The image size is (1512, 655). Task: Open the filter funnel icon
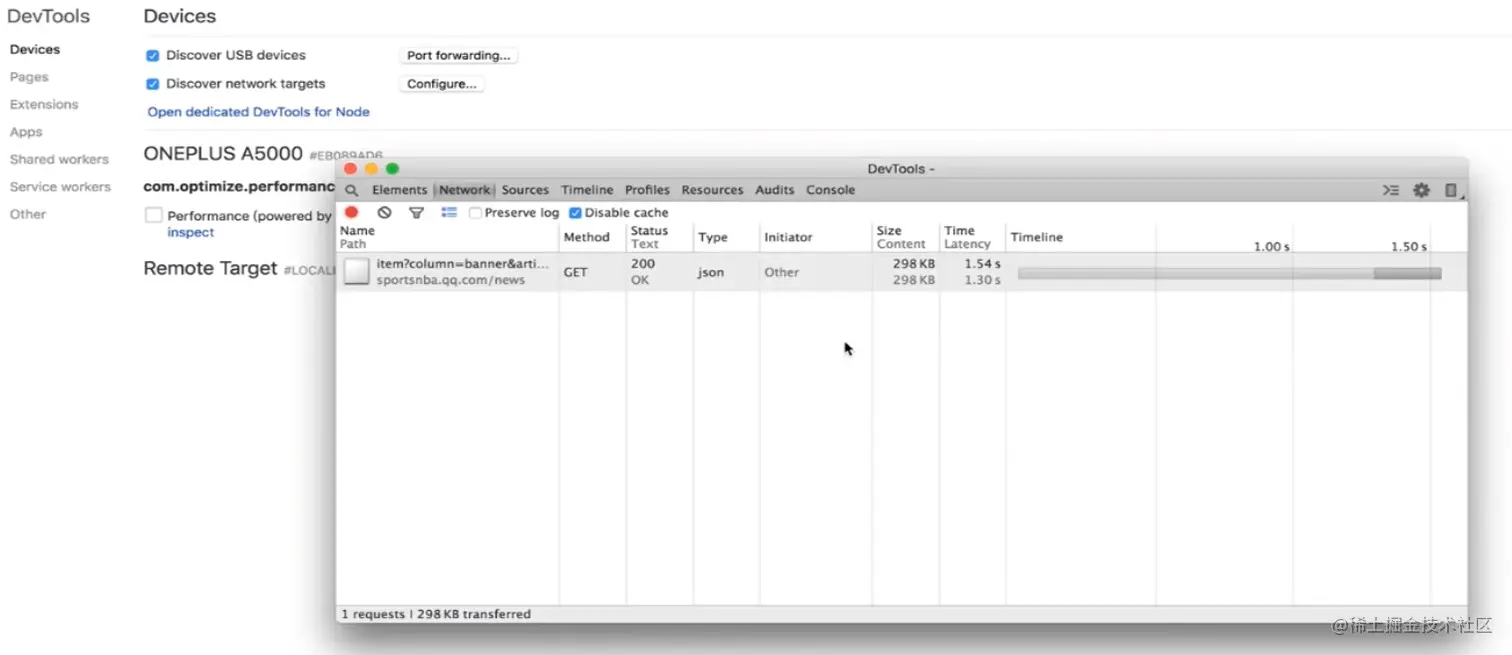(416, 212)
